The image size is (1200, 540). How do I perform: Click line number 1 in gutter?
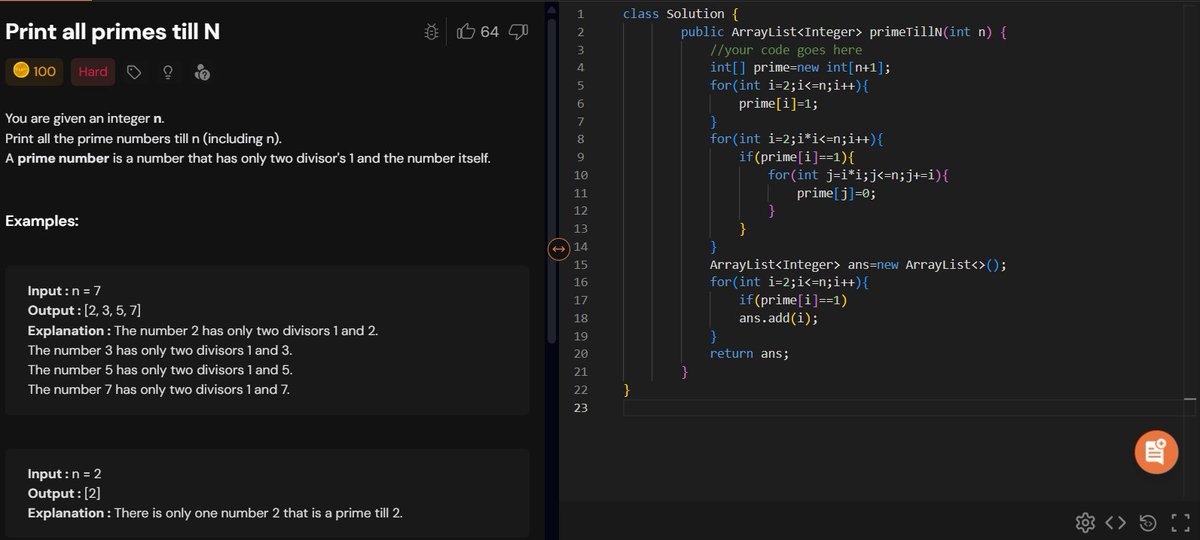pyautogui.click(x=580, y=14)
